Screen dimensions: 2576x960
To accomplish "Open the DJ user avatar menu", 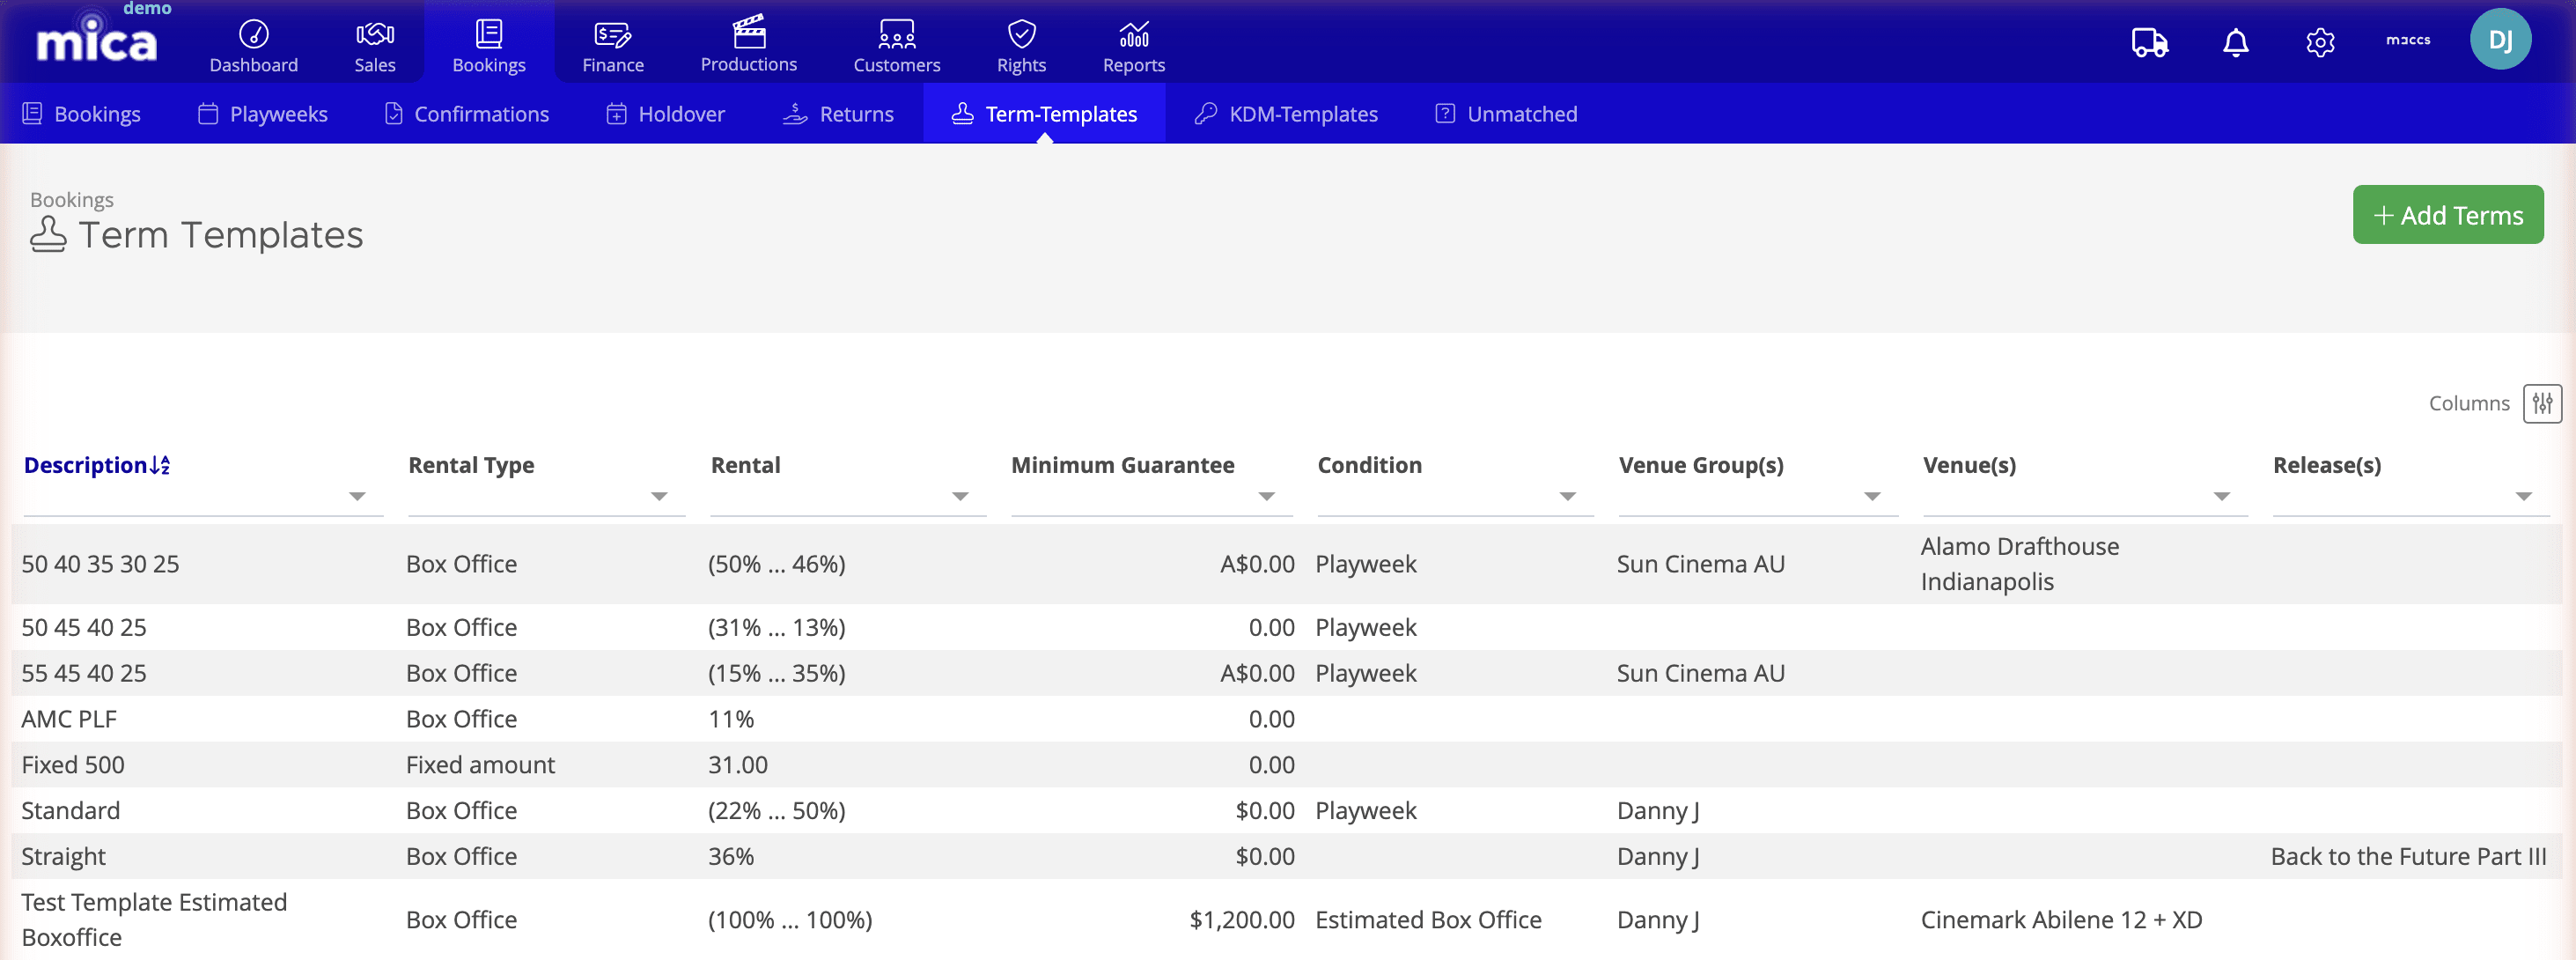I will pyautogui.click(x=2501, y=39).
